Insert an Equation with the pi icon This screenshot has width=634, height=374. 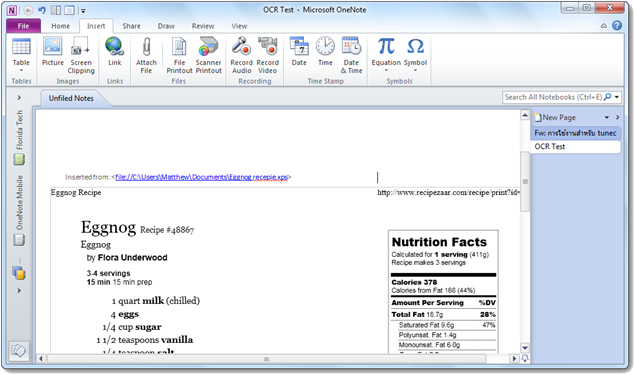[x=386, y=46]
